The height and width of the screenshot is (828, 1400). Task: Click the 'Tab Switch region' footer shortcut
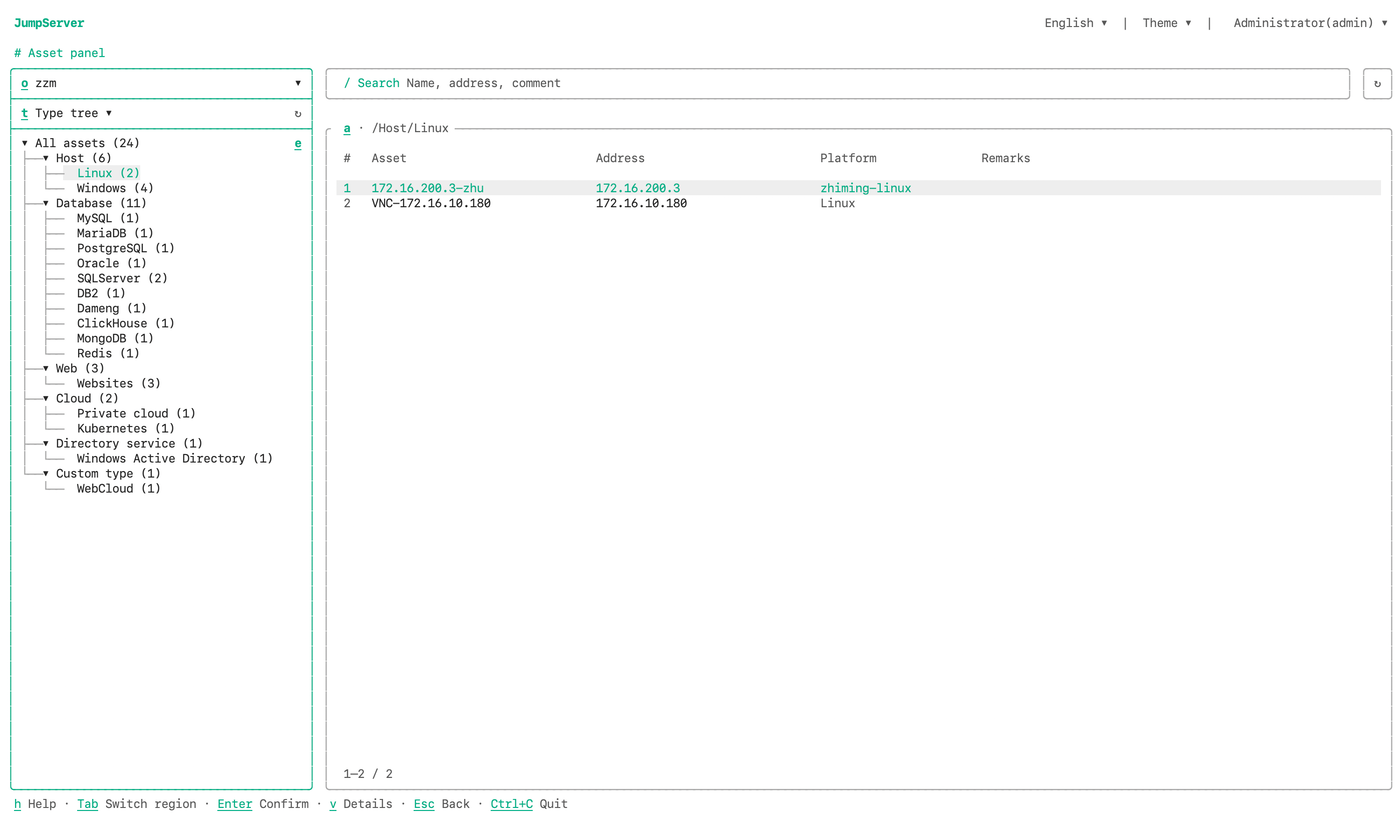[x=136, y=805]
